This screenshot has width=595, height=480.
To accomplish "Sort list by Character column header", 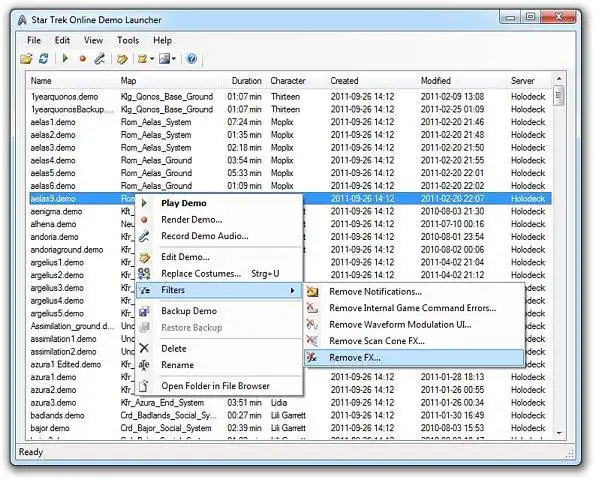I will [x=297, y=81].
